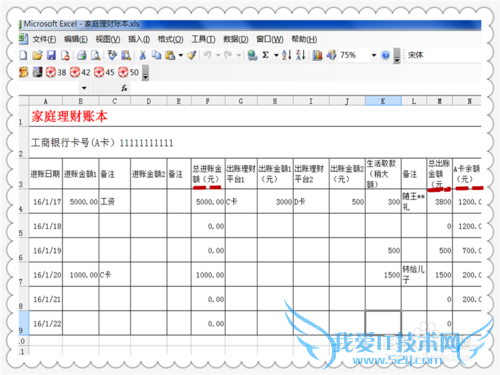Copy the selected cells
This screenshot has height=375, width=500.
pyautogui.click(x=156, y=55)
